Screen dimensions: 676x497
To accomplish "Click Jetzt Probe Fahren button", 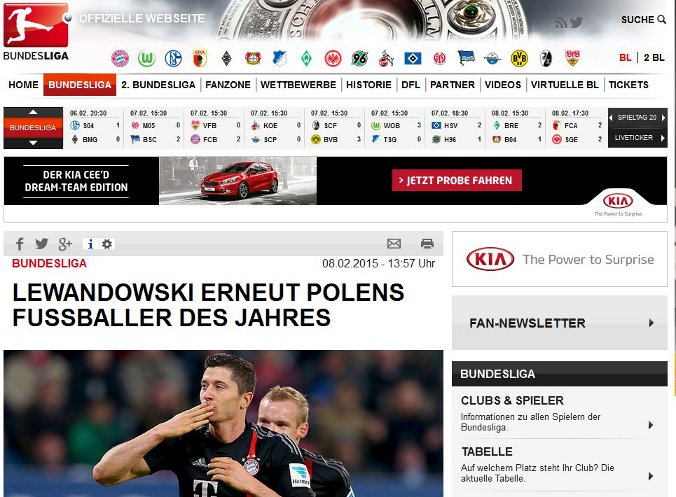I will click(457, 180).
